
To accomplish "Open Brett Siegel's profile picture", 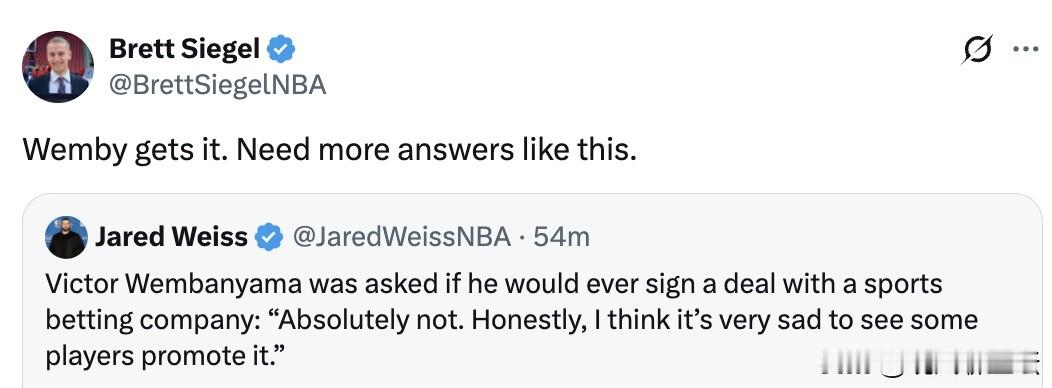I will click(58, 66).
